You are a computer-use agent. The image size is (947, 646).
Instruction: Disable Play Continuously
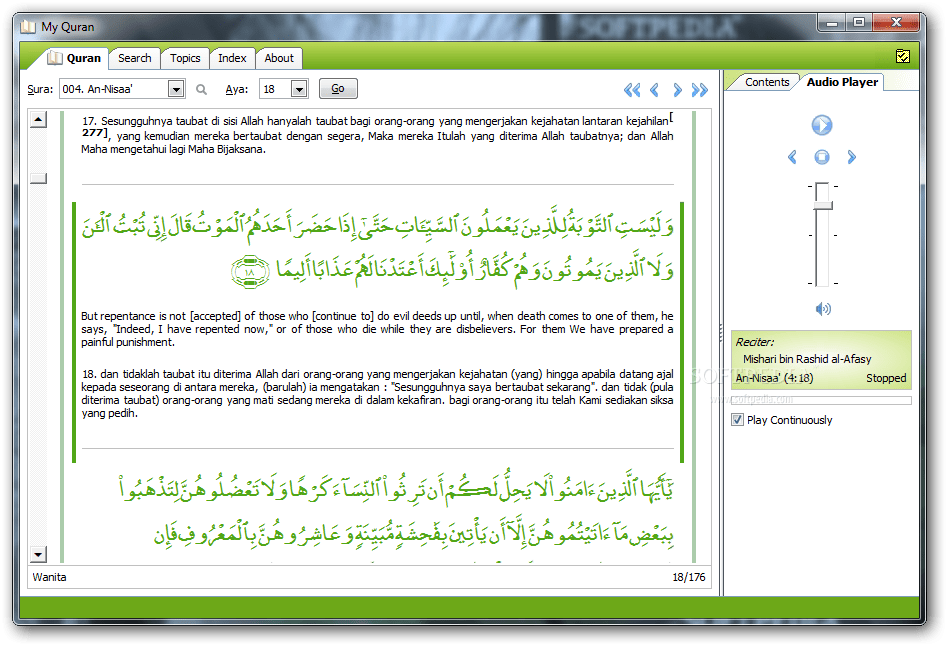(x=737, y=420)
